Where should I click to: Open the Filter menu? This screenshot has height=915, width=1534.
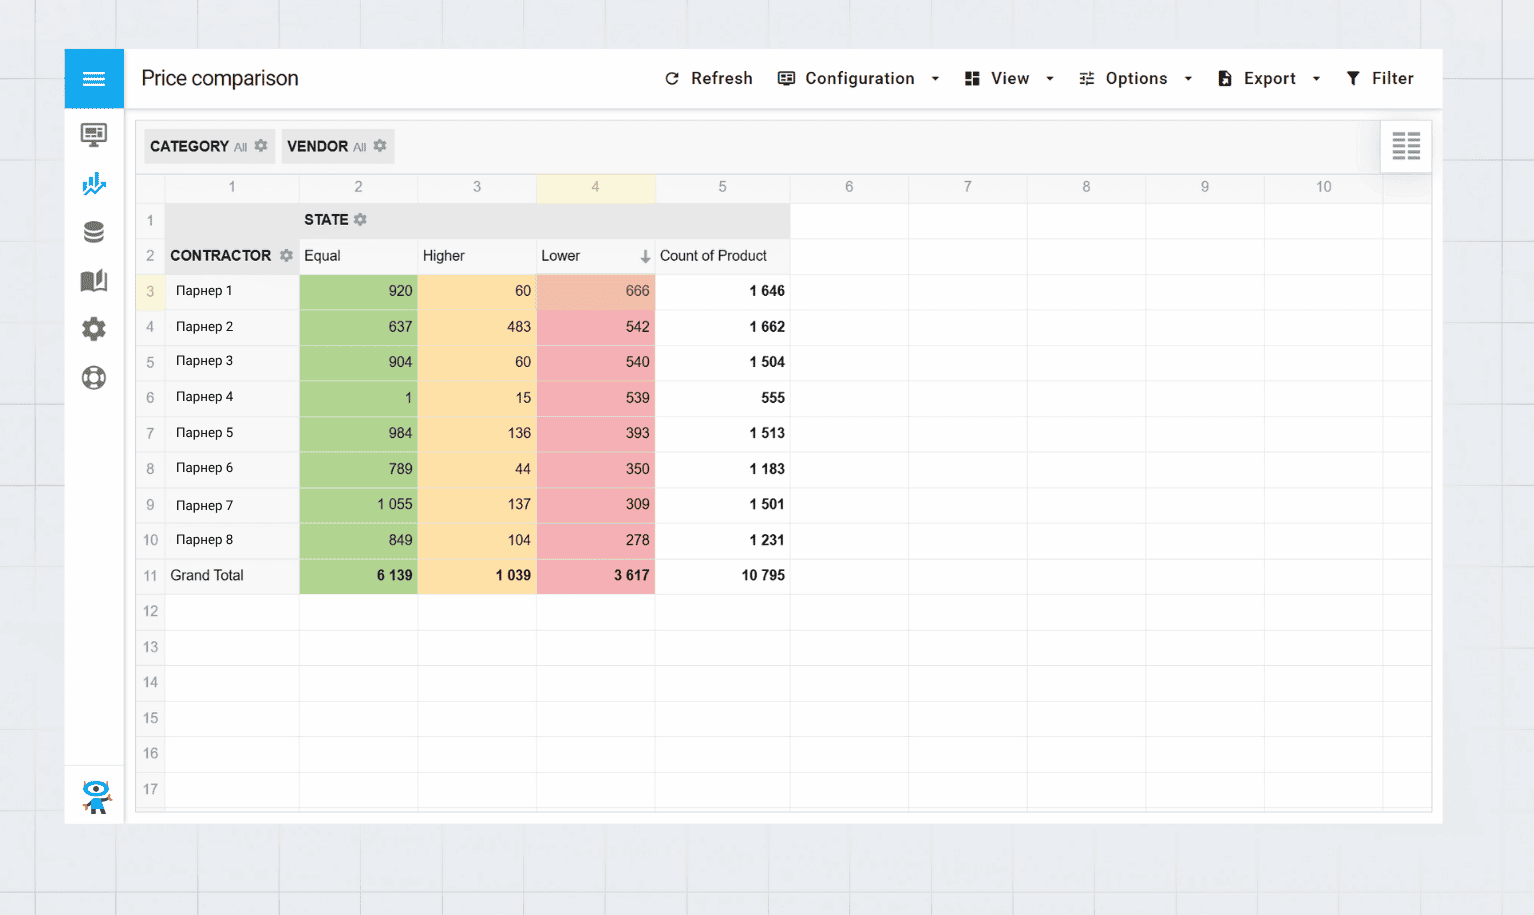pyautogui.click(x=1380, y=78)
